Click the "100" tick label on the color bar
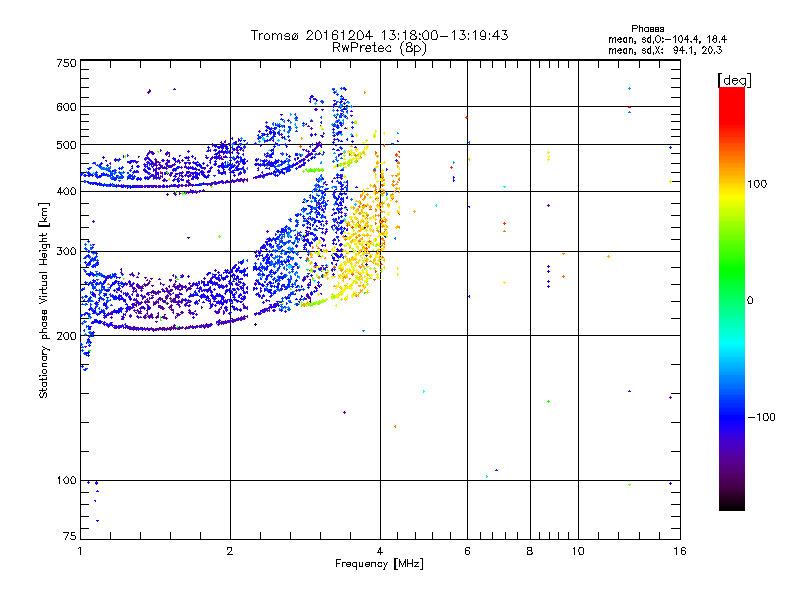Image resolution: width=800 pixels, height=600 pixels. click(x=757, y=184)
